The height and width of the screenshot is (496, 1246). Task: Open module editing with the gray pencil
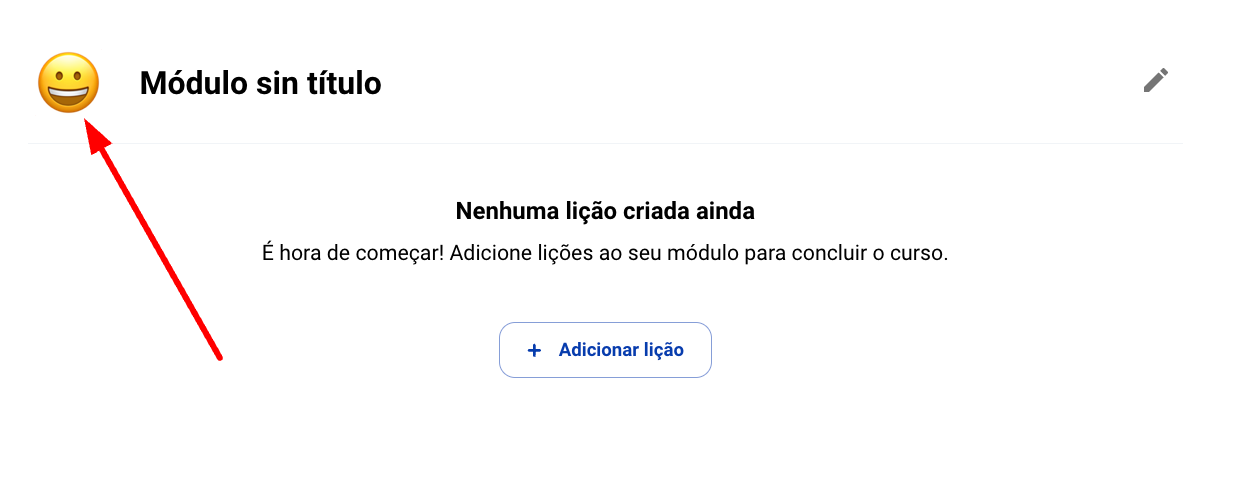click(1156, 81)
